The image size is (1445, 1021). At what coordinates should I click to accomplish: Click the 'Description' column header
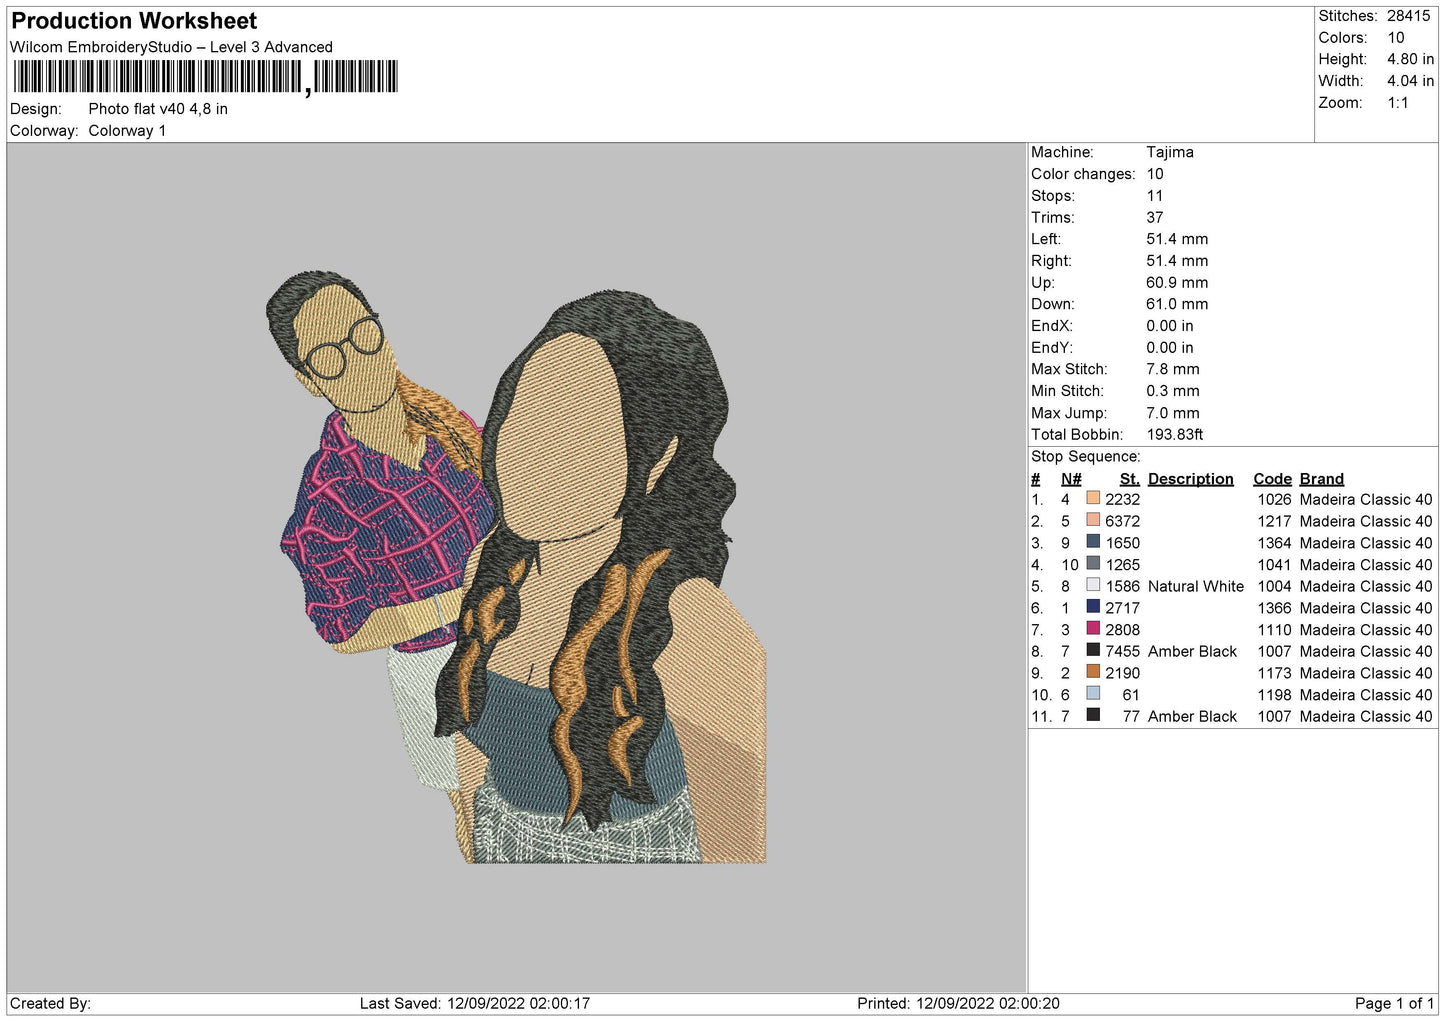(1191, 479)
